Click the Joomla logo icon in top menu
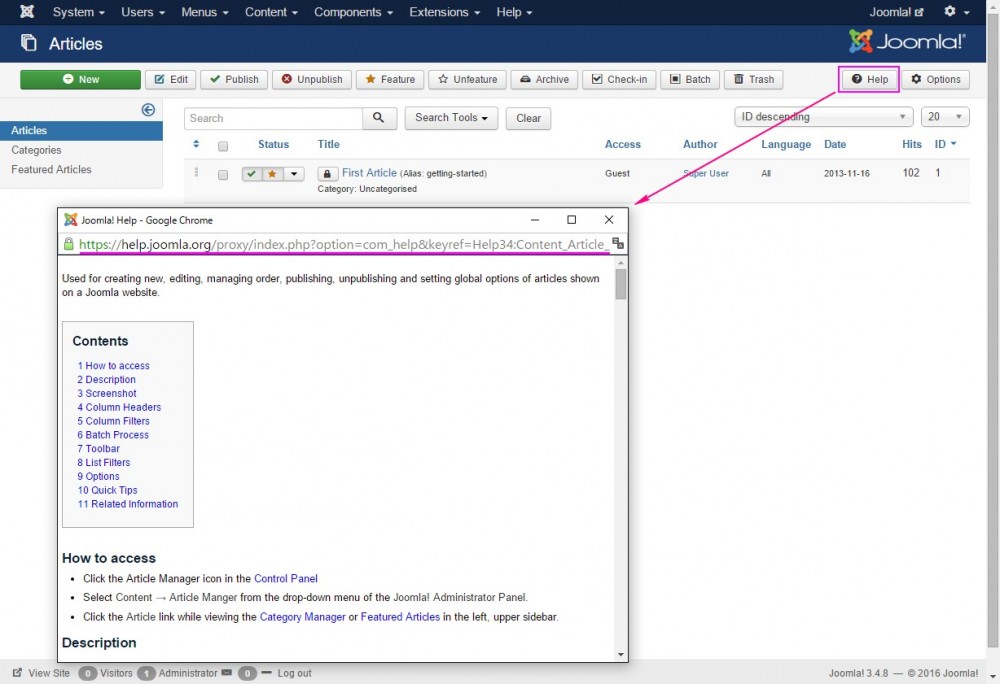Viewport: 1000px width, 684px height. coord(27,12)
